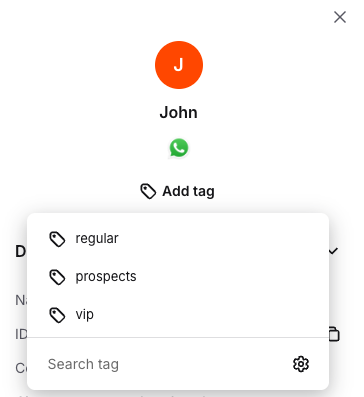
Task: Open tag settings via gear icon
Action: pos(301,364)
